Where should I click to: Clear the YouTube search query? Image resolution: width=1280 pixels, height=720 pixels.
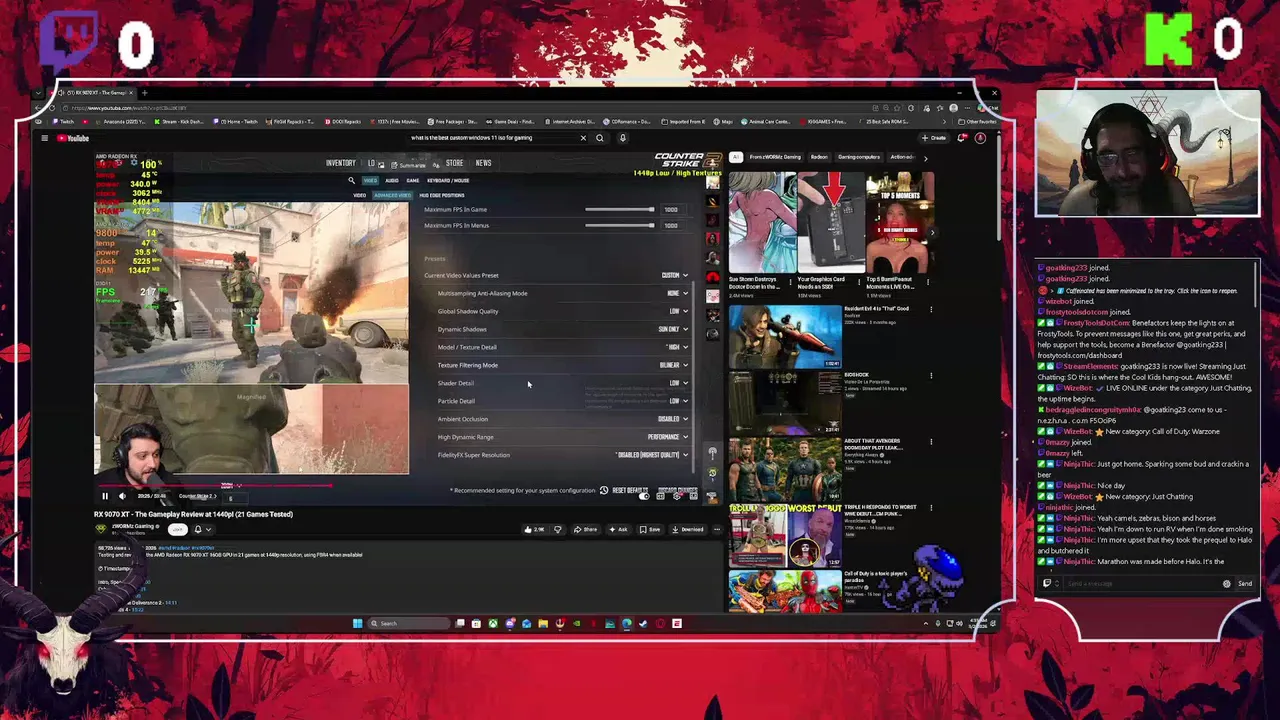[583, 138]
